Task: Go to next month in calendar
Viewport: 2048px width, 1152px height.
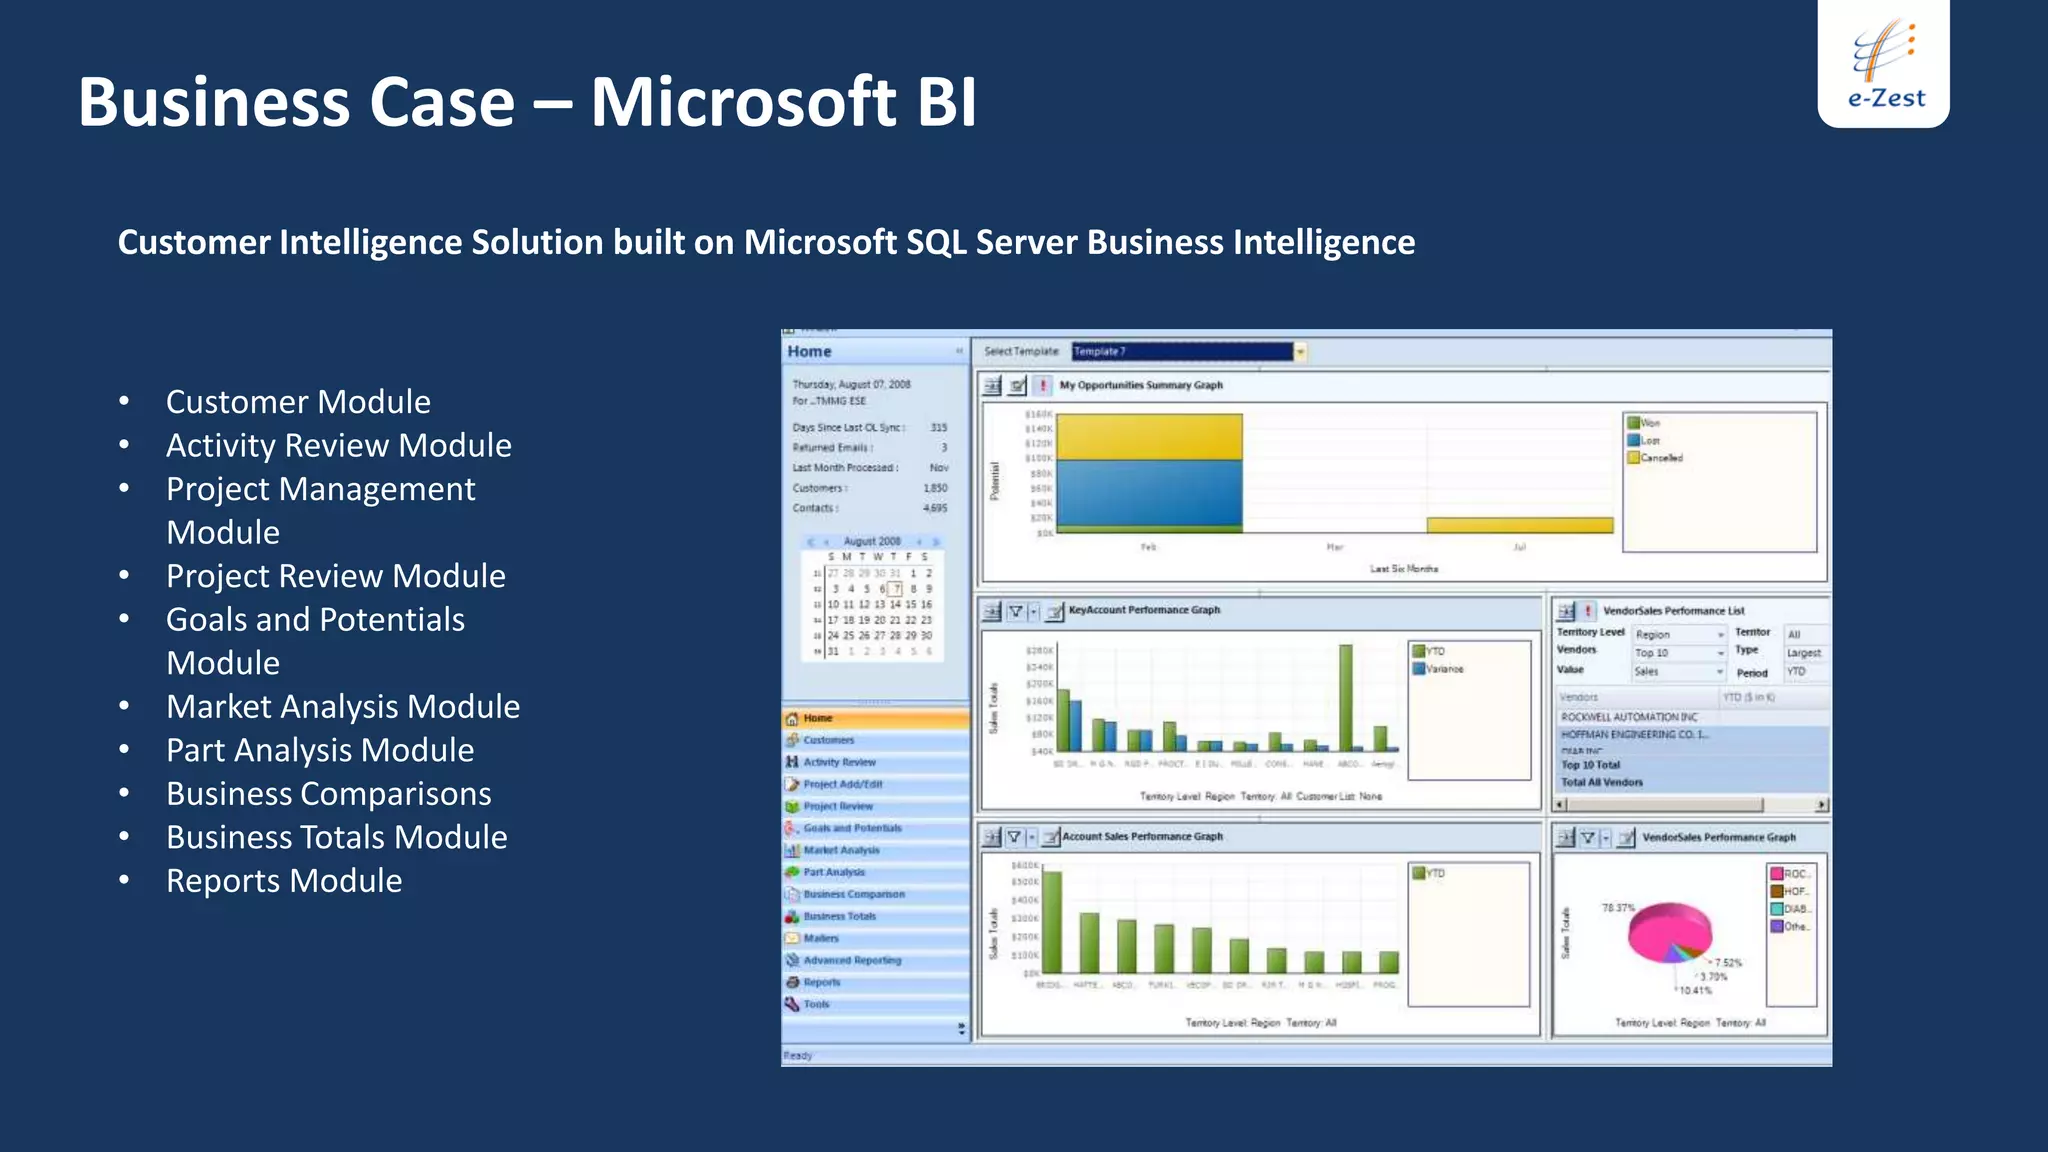Action: [x=919, y=541]
